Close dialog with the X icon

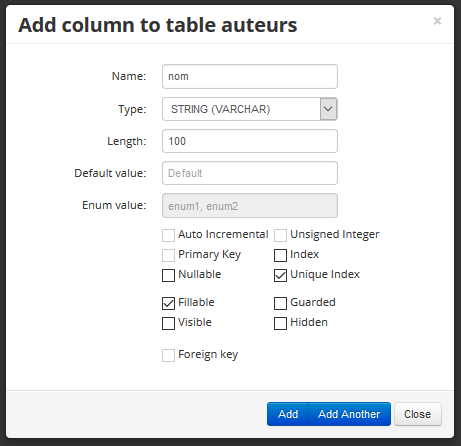[x=437, y=21]
